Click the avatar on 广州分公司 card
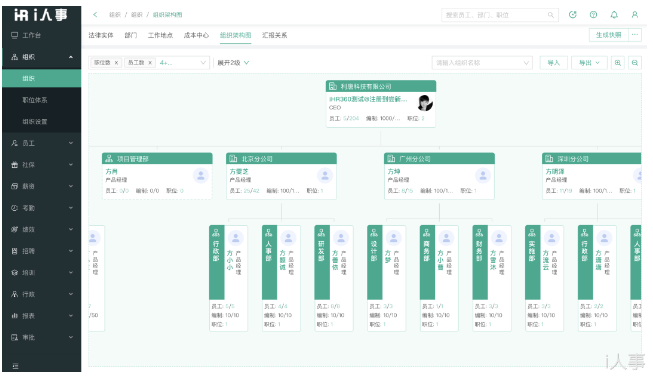The width and height of the screenshot is (653, 378). coord(483,176)
